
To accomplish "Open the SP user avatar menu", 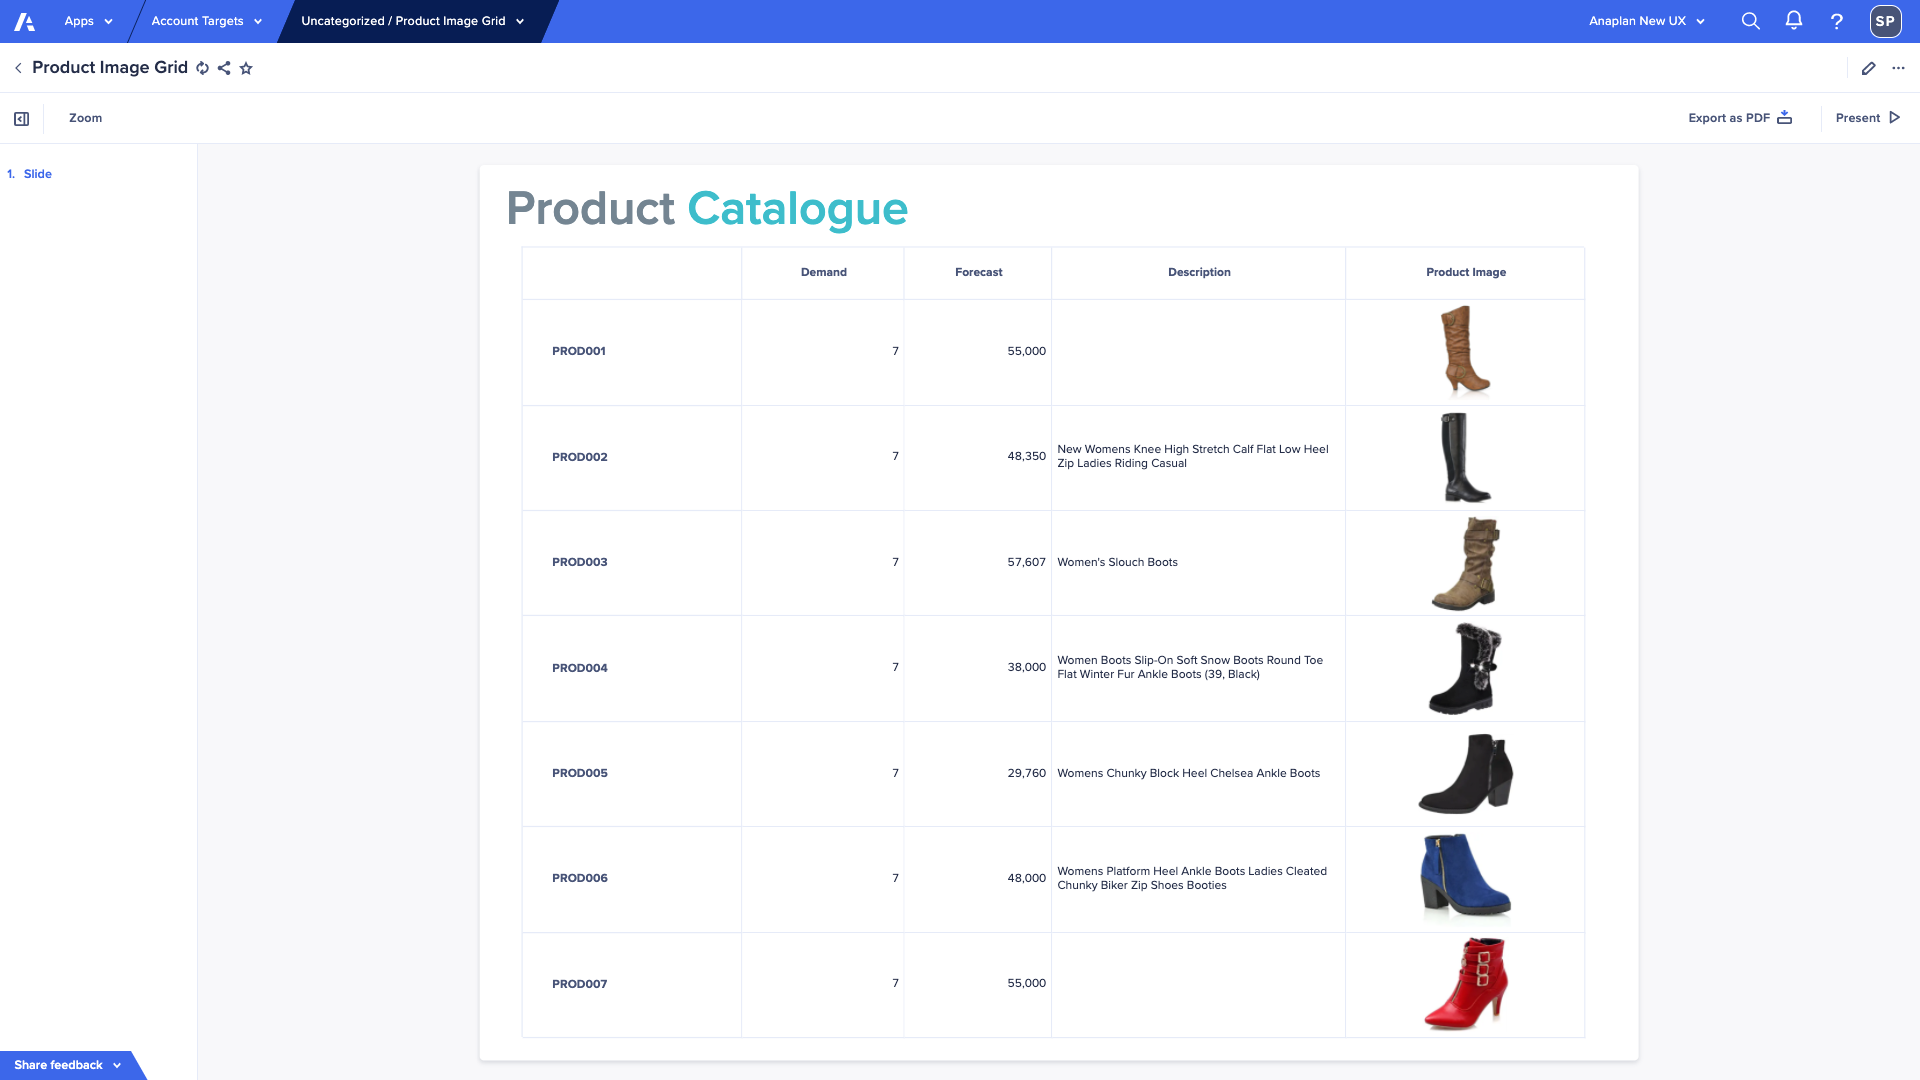I will 1885,21.
